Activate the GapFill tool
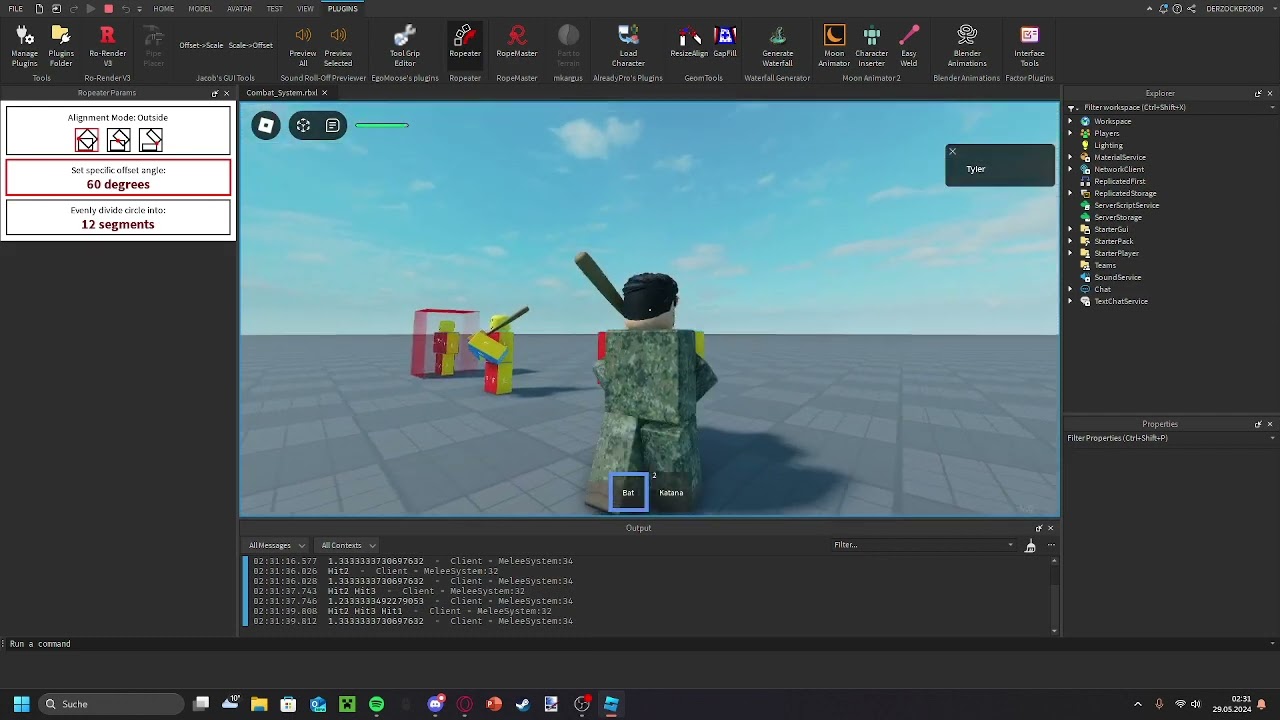The width and height of the screenshot is (1280, 720). click(x=725, y=41)
